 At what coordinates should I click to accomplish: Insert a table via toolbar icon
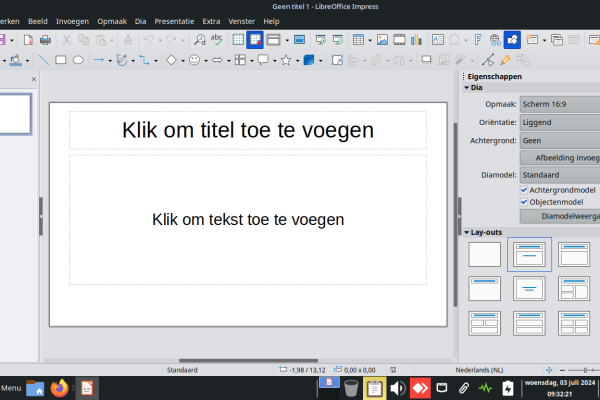click(358, 40)
